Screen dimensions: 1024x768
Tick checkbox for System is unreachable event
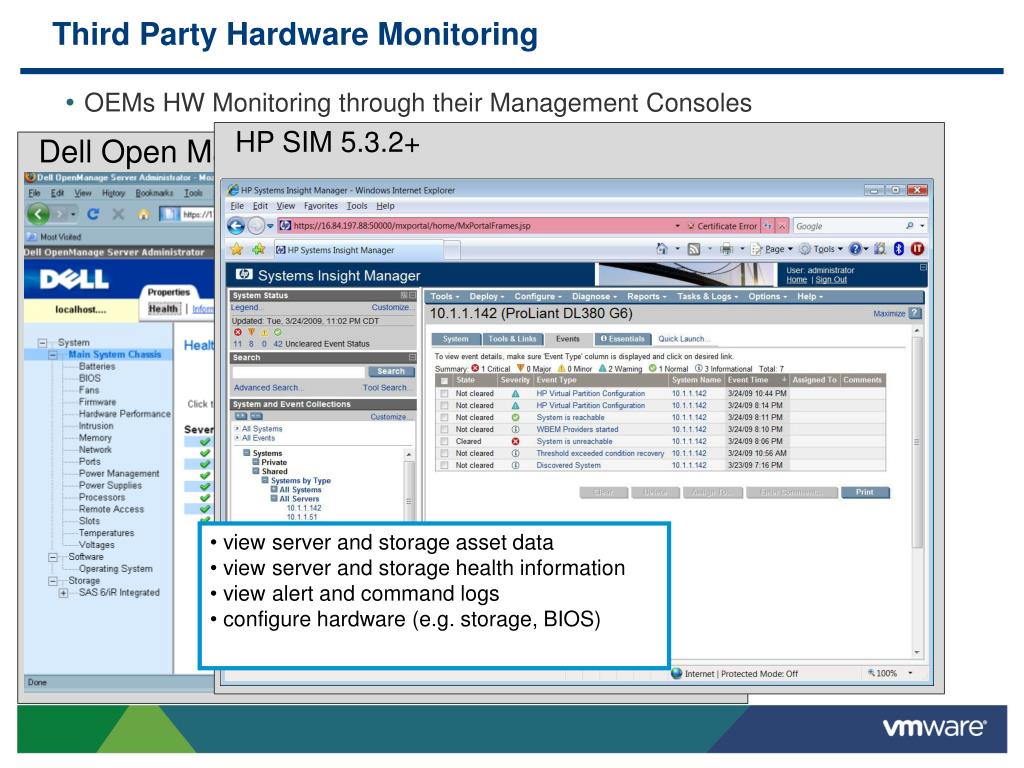tap(444, 441)
